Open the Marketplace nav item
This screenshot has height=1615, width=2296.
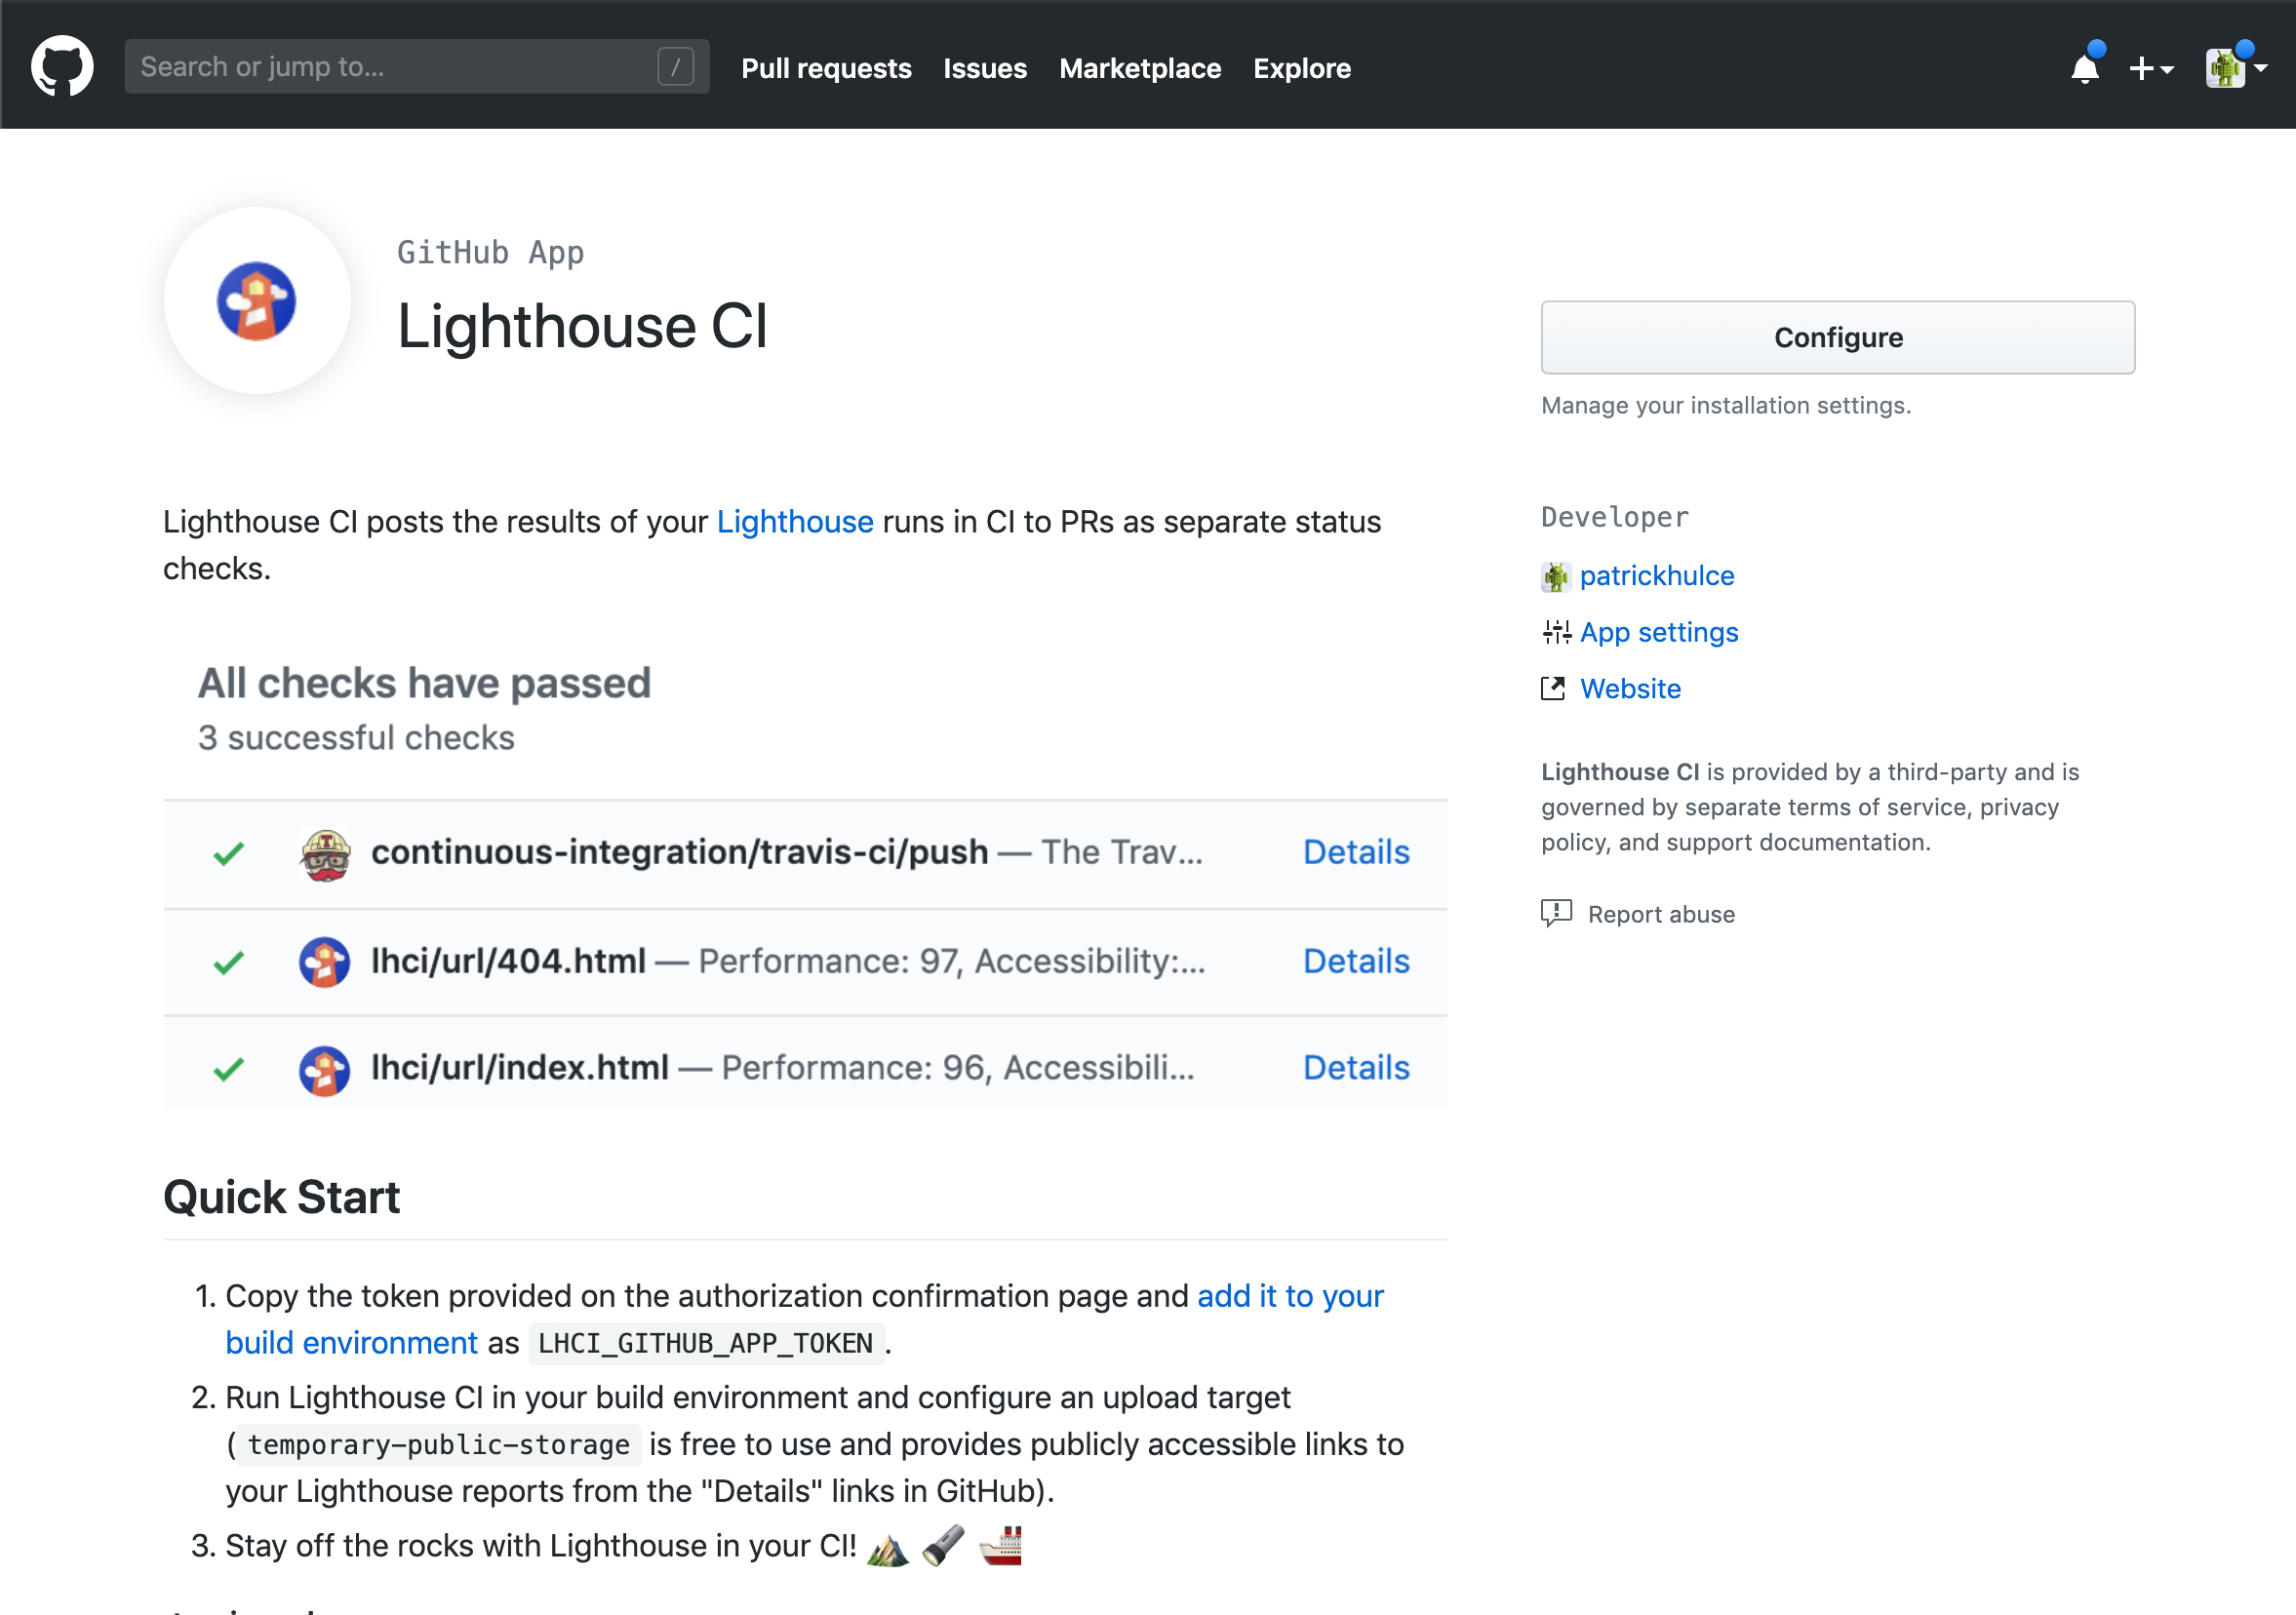coord(1140,68)
